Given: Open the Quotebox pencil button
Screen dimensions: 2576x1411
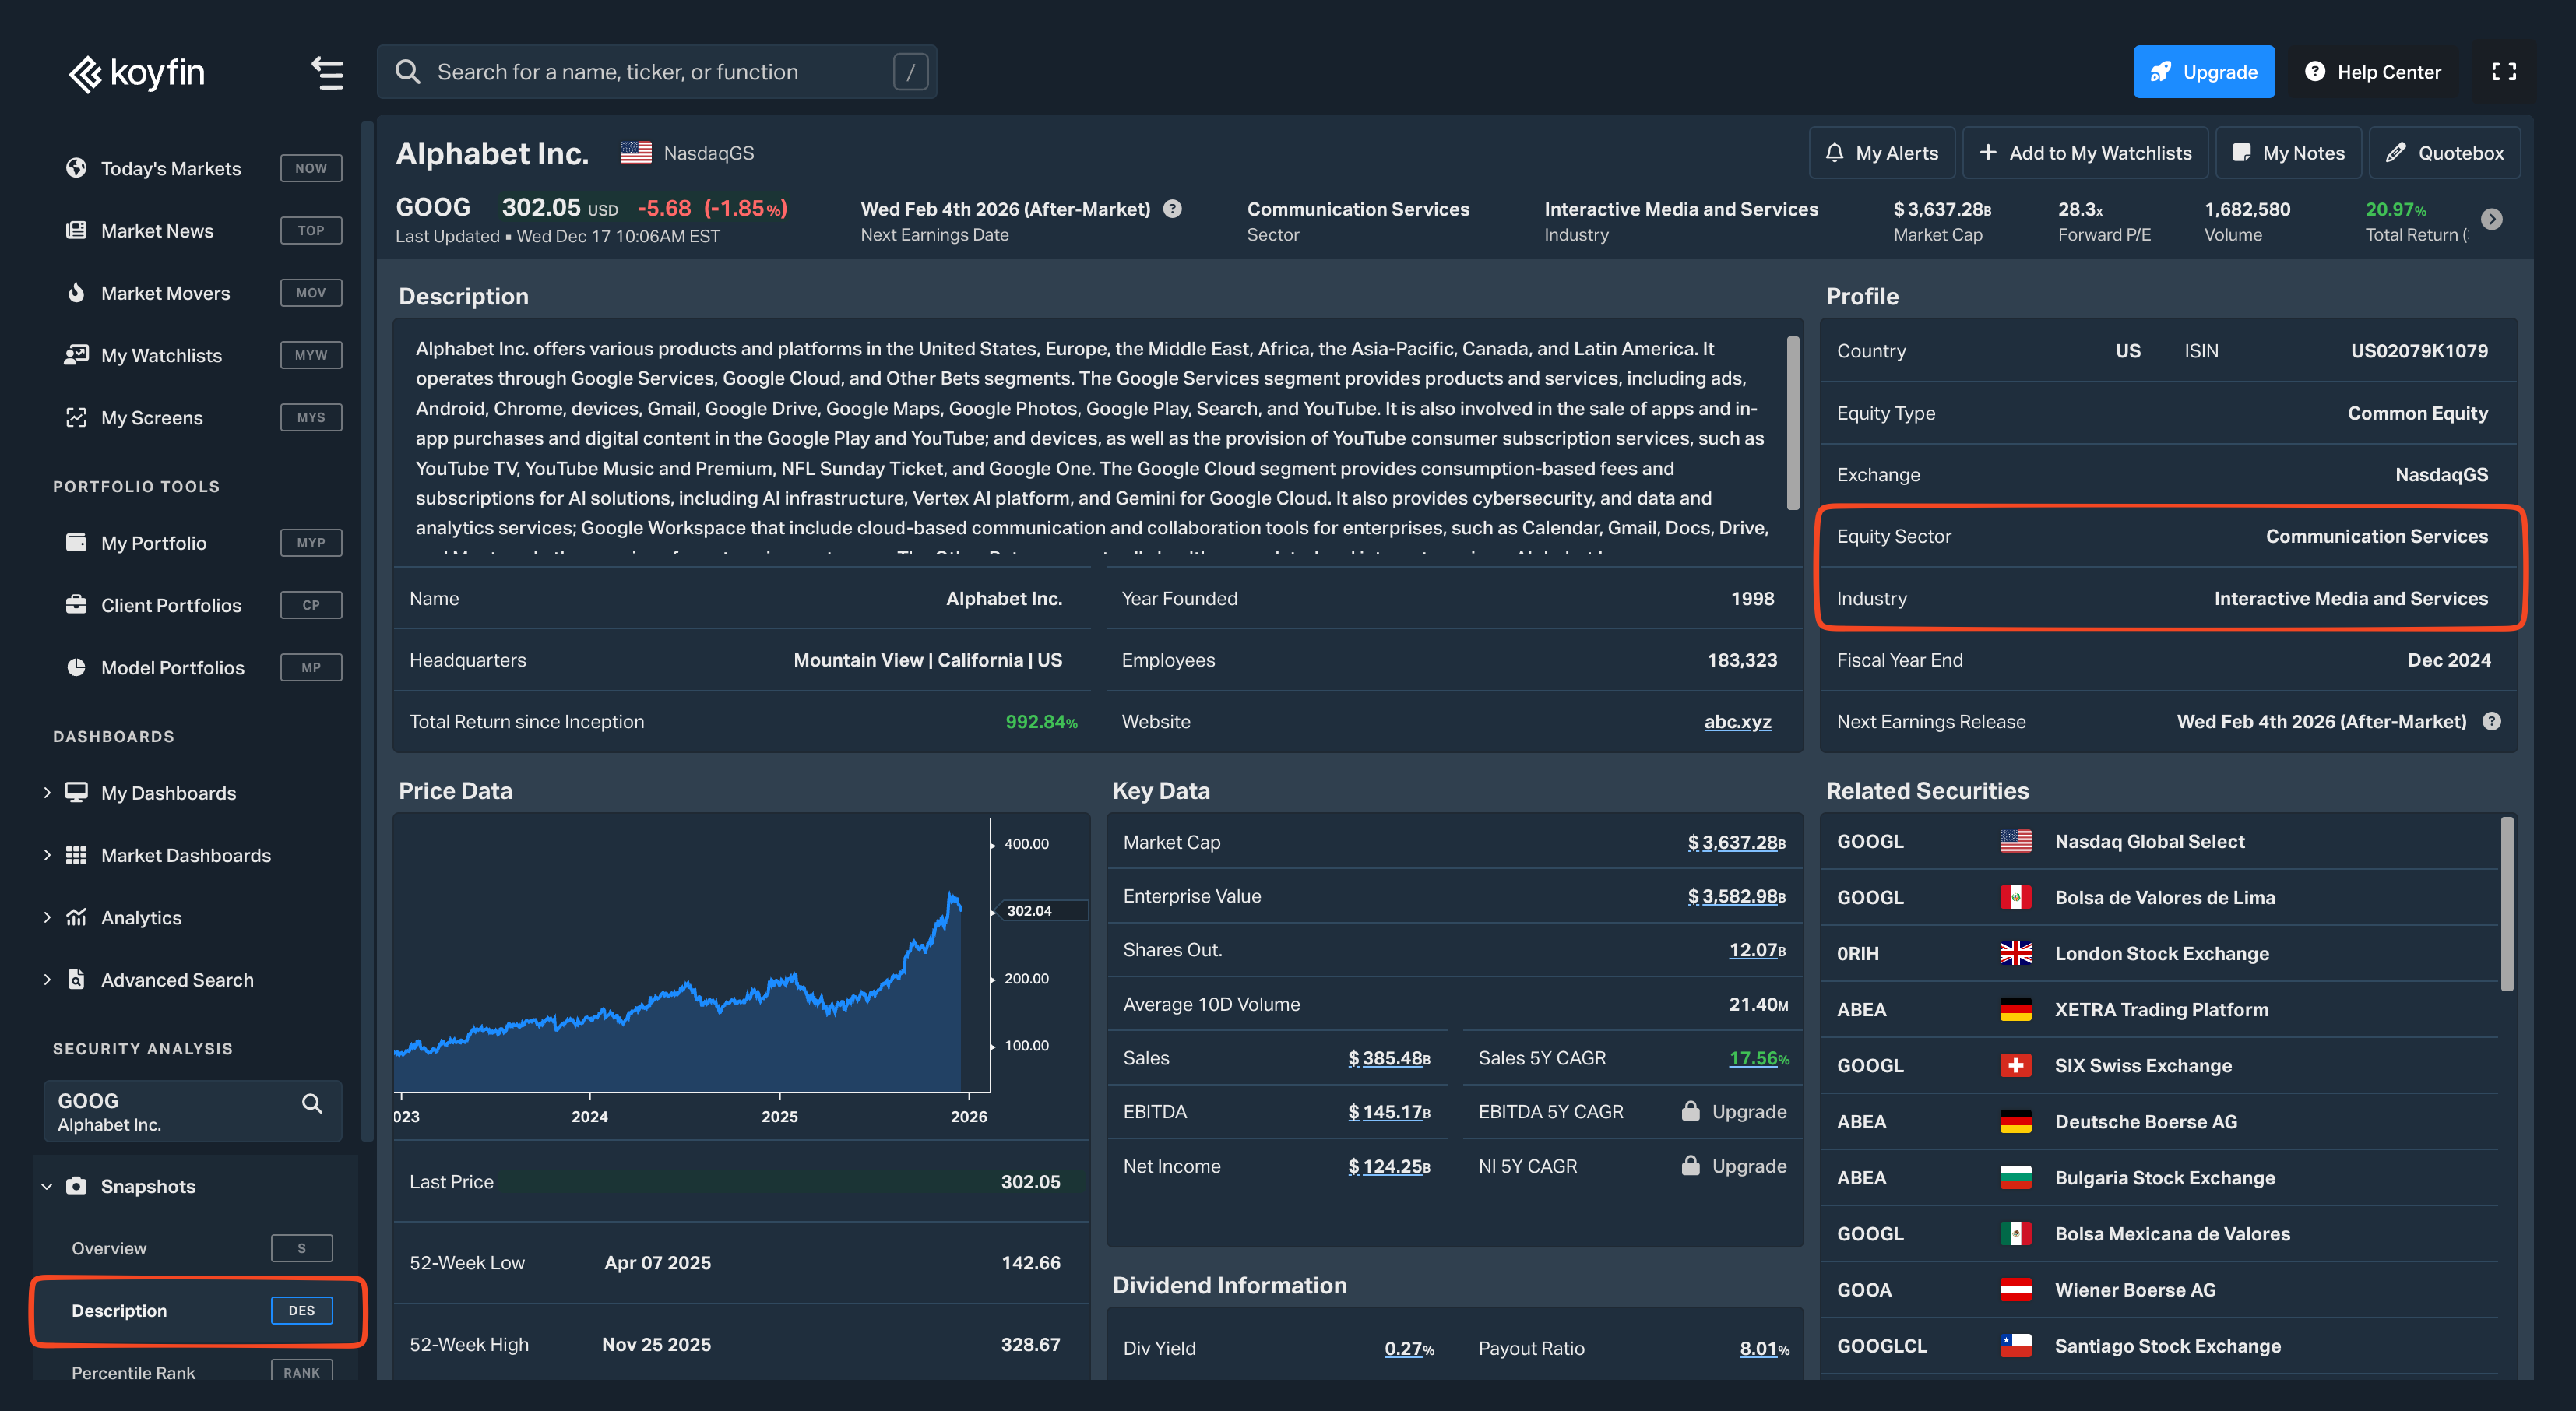Looking at the screenshot, I should [2444, 153].
